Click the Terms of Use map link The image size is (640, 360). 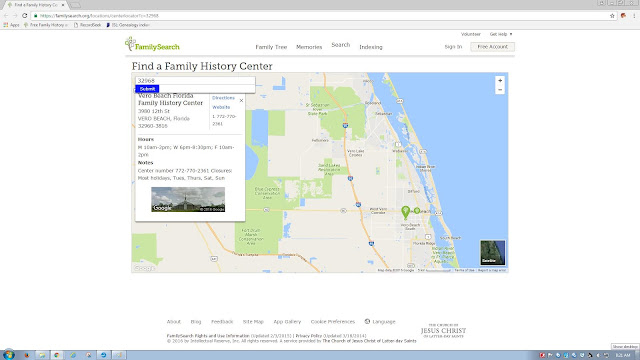pos(464,270)
